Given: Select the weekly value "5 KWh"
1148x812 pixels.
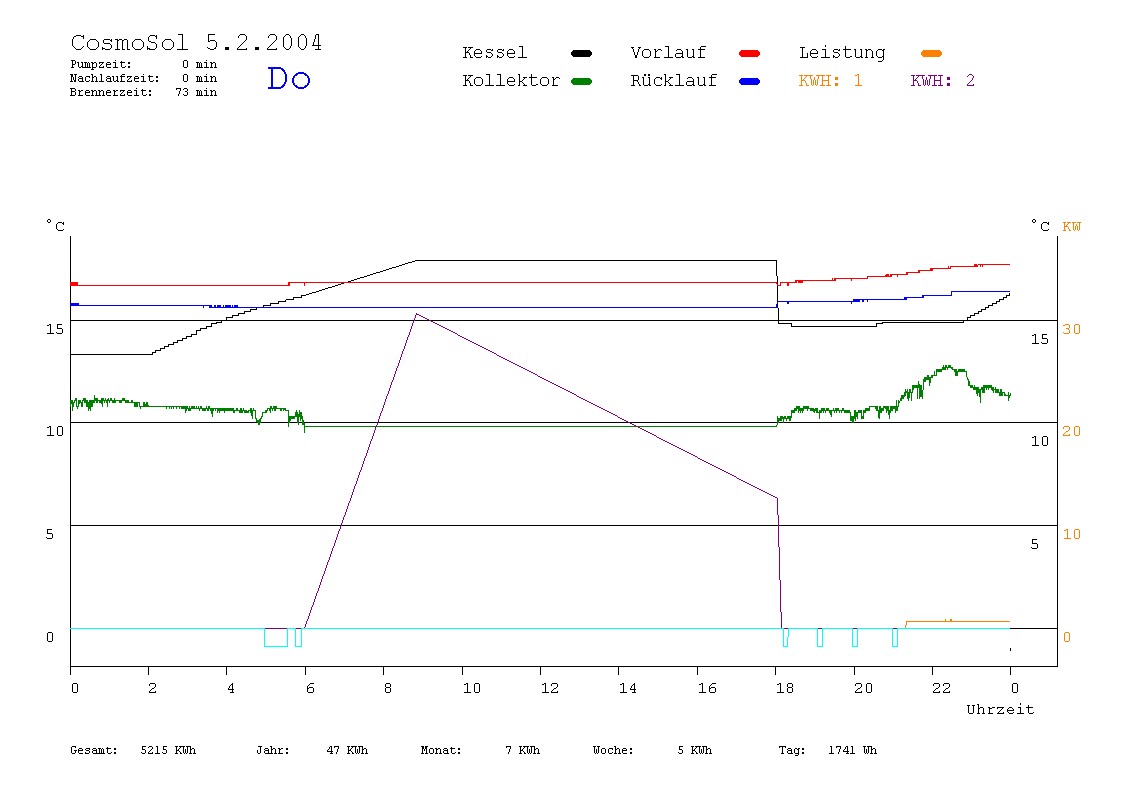Looking at the screenshot, I should point(694,750).
